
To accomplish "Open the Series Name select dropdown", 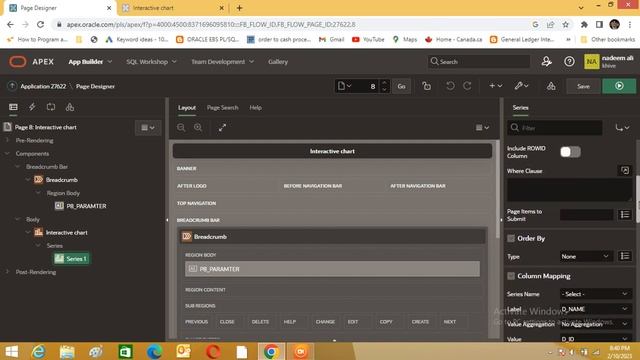I will (x=595, y=294).
